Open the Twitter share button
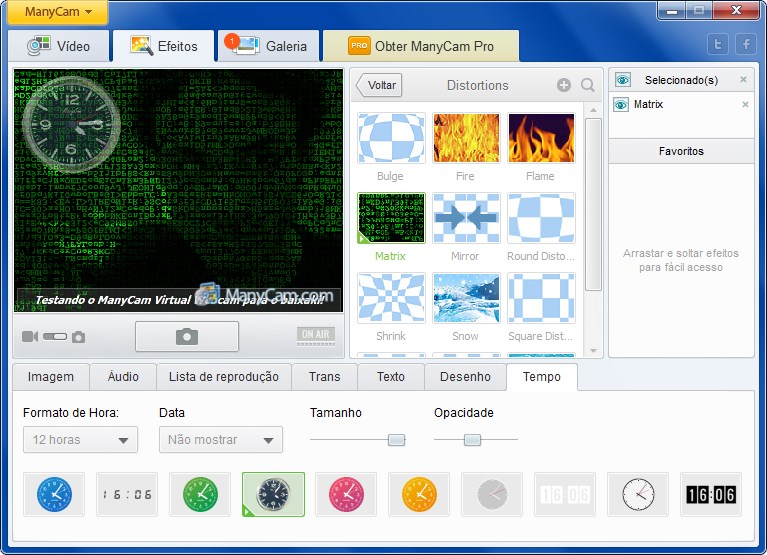Image resolution: width=767 pixels, height=555 pixels. tap(718, 44)
